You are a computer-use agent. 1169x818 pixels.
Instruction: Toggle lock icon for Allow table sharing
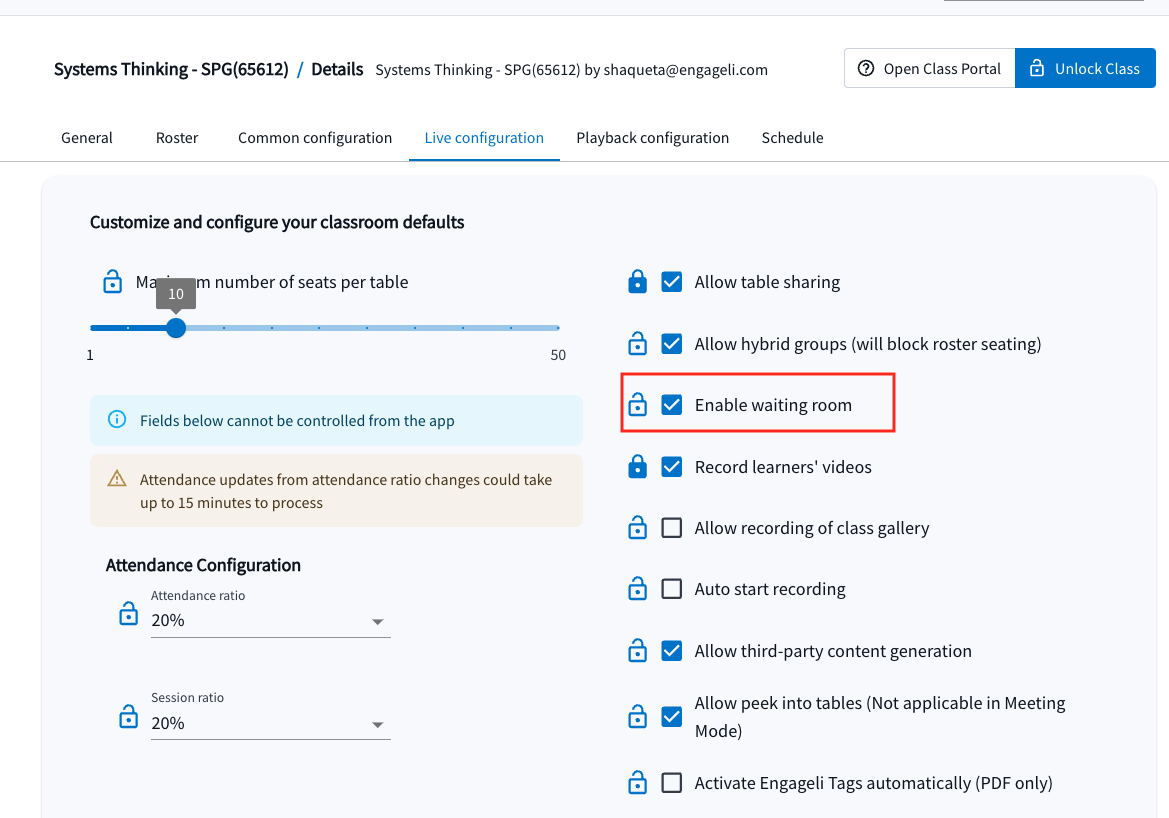point(637,282)
